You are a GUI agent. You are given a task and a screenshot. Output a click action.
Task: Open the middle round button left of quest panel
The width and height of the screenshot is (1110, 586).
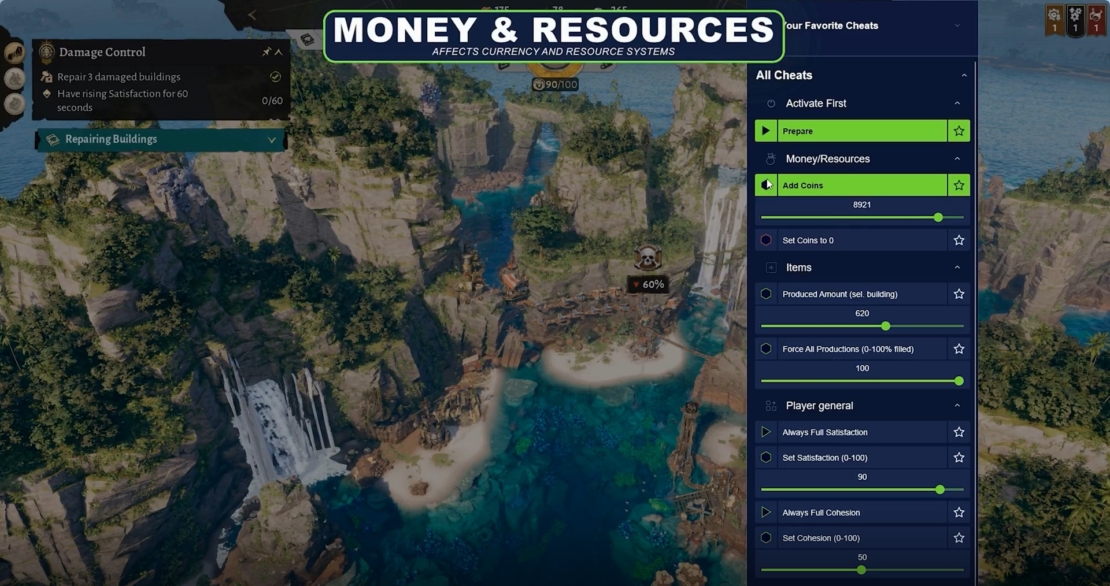tap(15, 79)
